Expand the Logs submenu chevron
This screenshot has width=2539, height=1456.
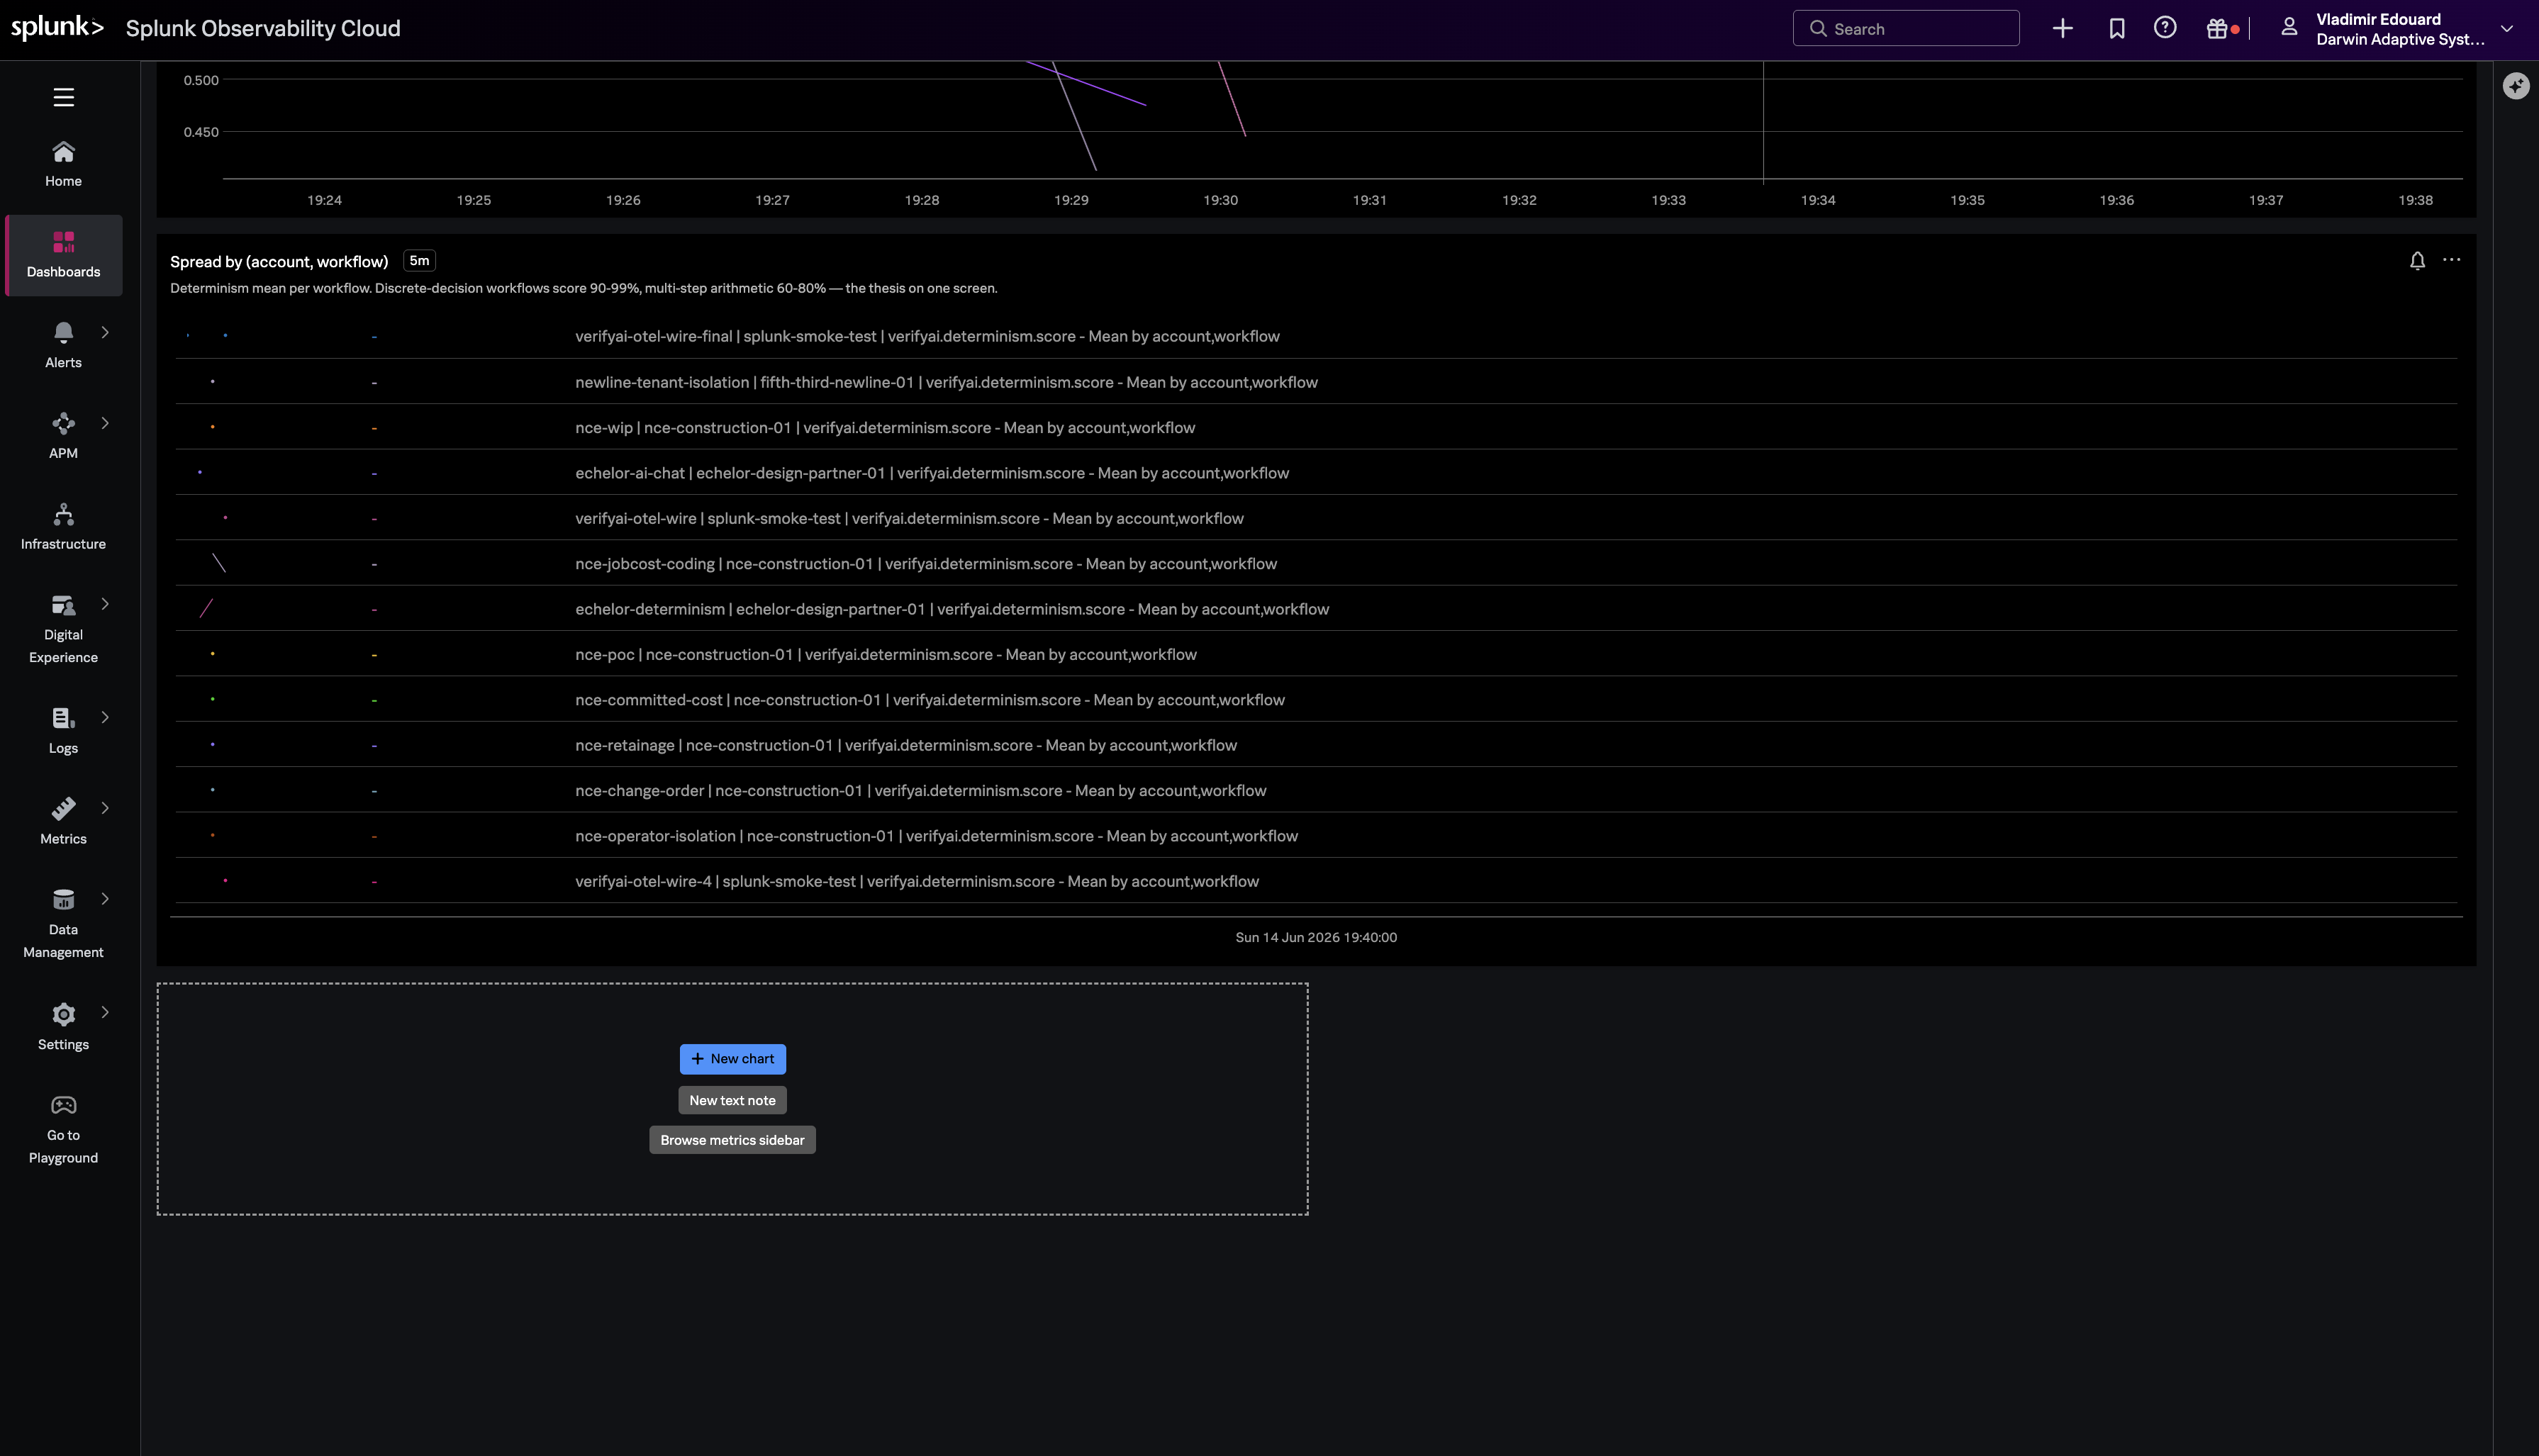point(105,717)
